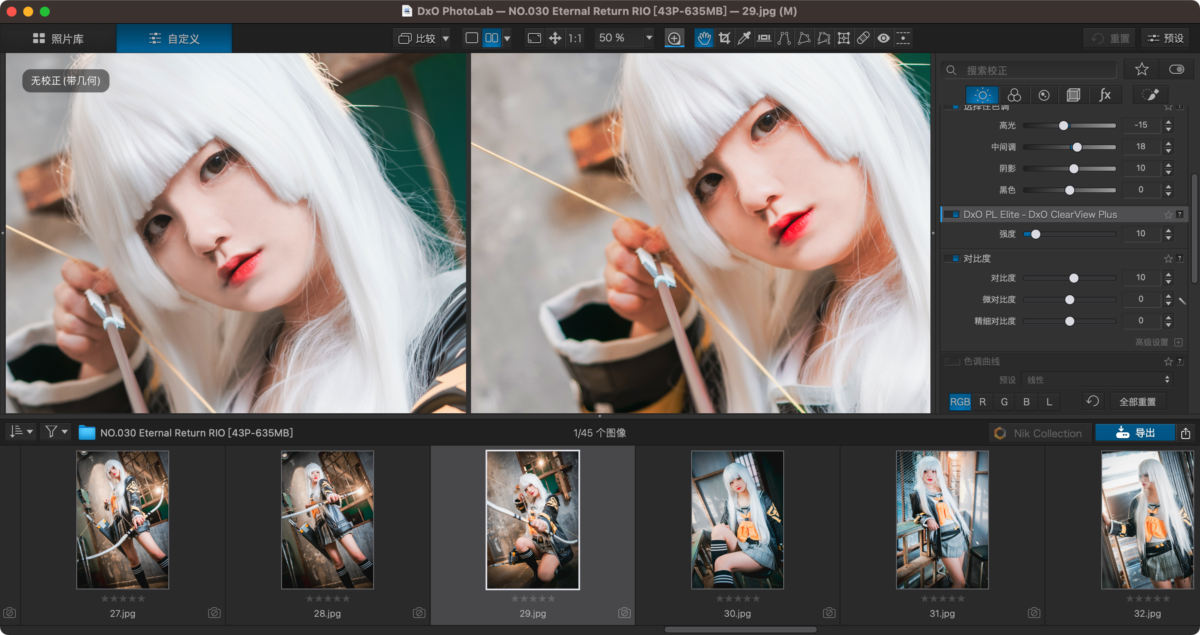This screenshot has width=1200, height=635.
Task: Select the G channel
Action: [1004, 401]
